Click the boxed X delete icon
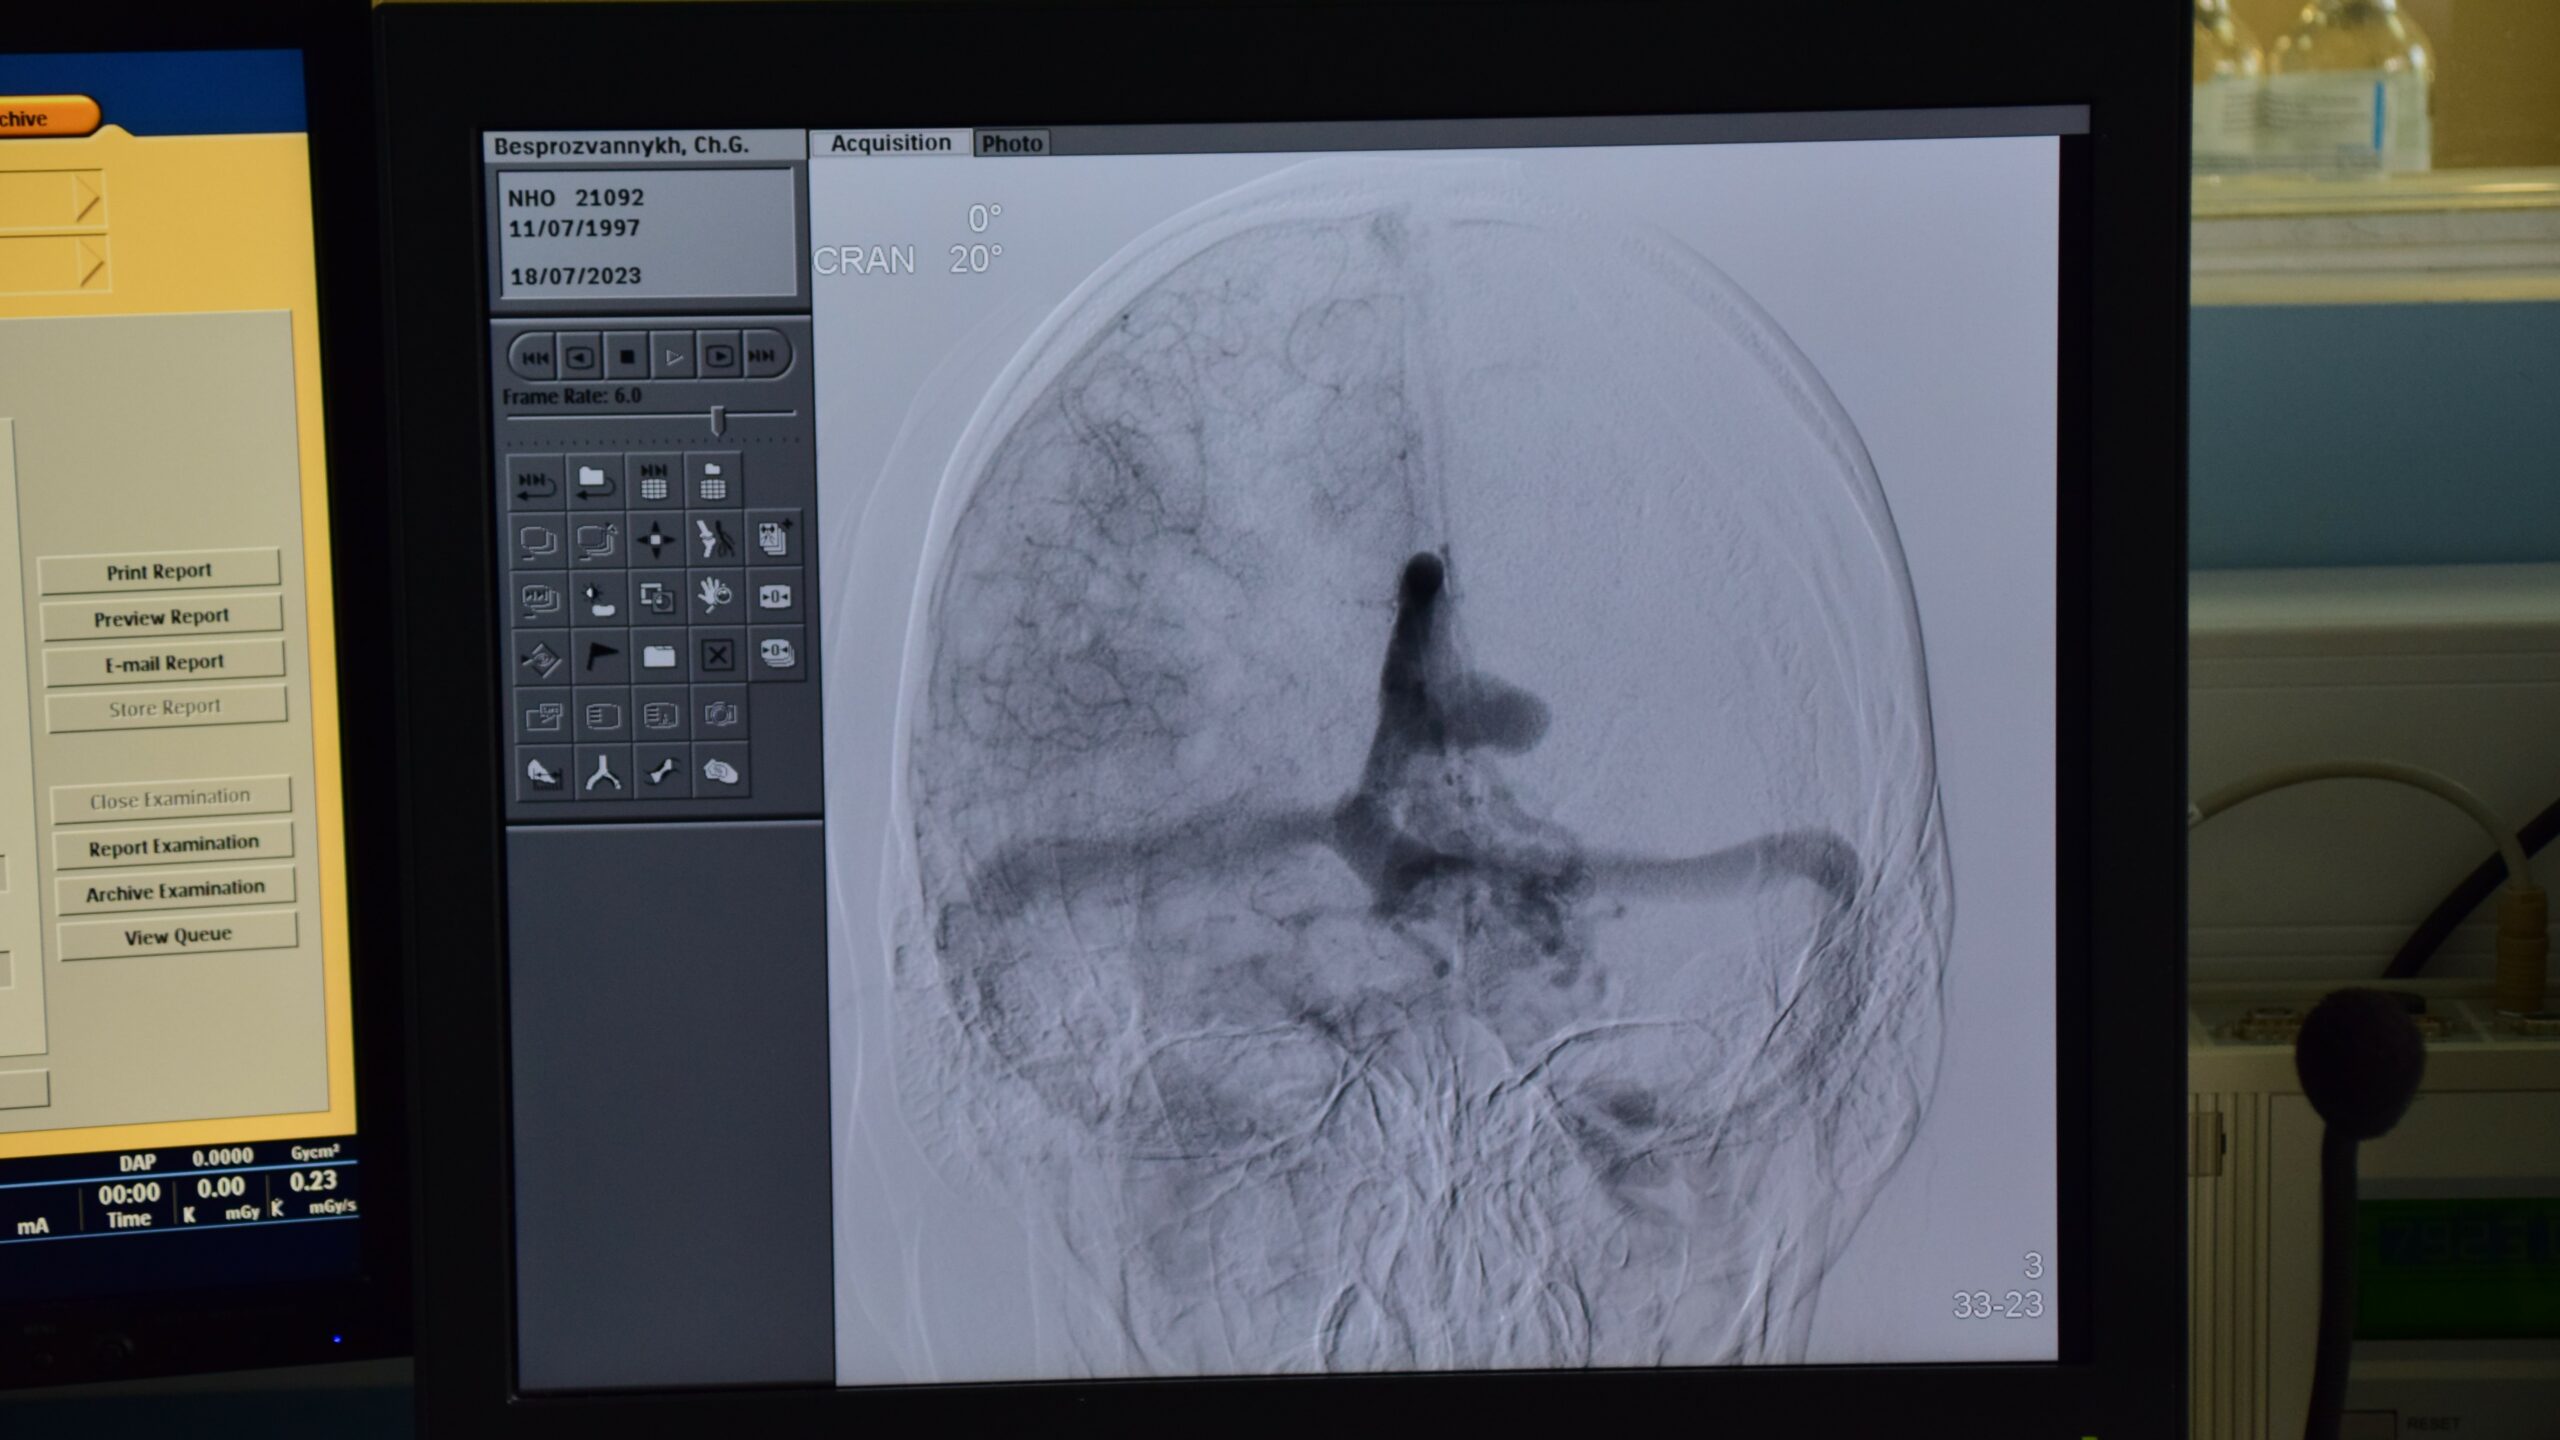 (x=717, y=655)
